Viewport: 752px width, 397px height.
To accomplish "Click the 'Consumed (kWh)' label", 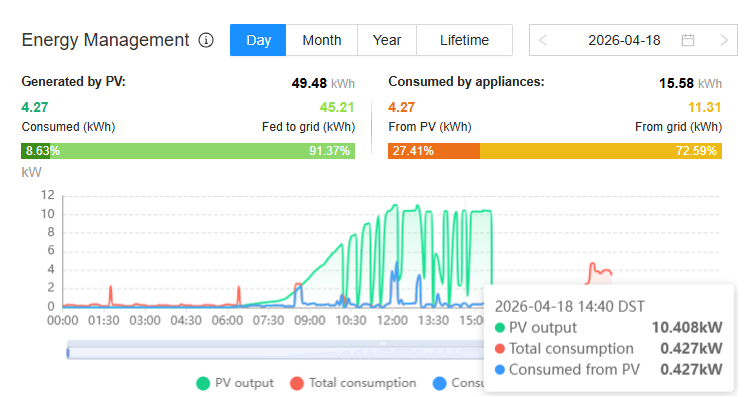I will click(68, 127).
